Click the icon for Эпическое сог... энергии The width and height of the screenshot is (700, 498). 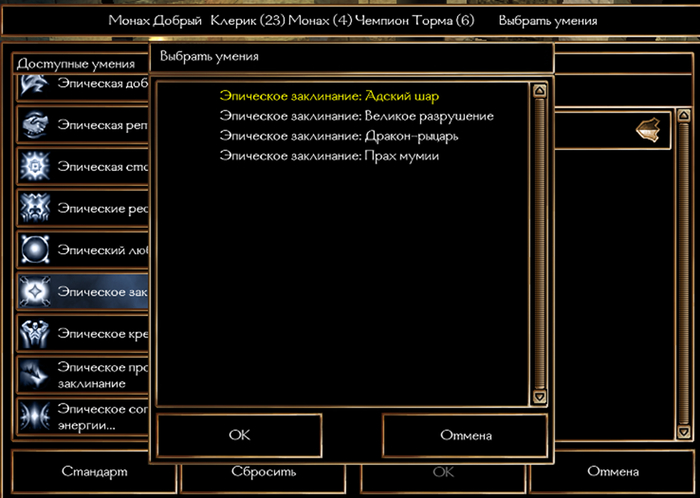coord(34,416)
